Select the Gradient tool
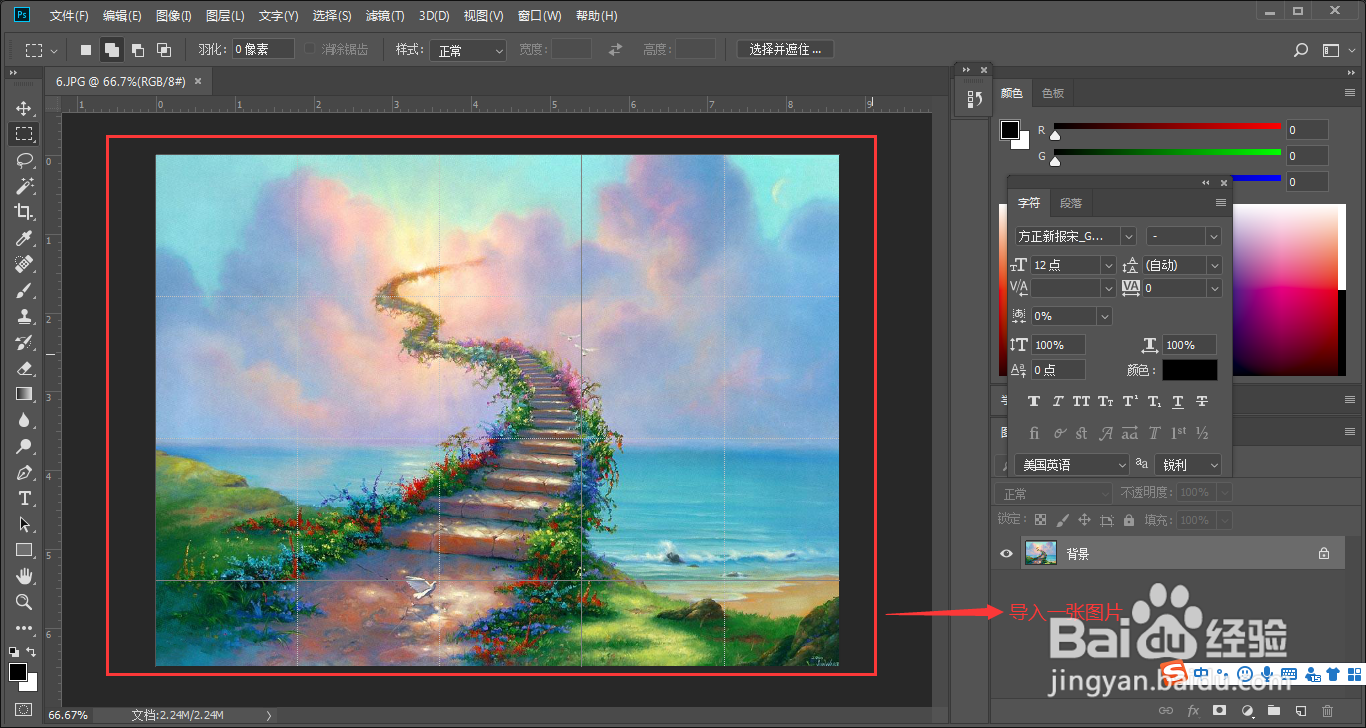This screenshot has height=728, width=1366. click(x=24, y=394)
